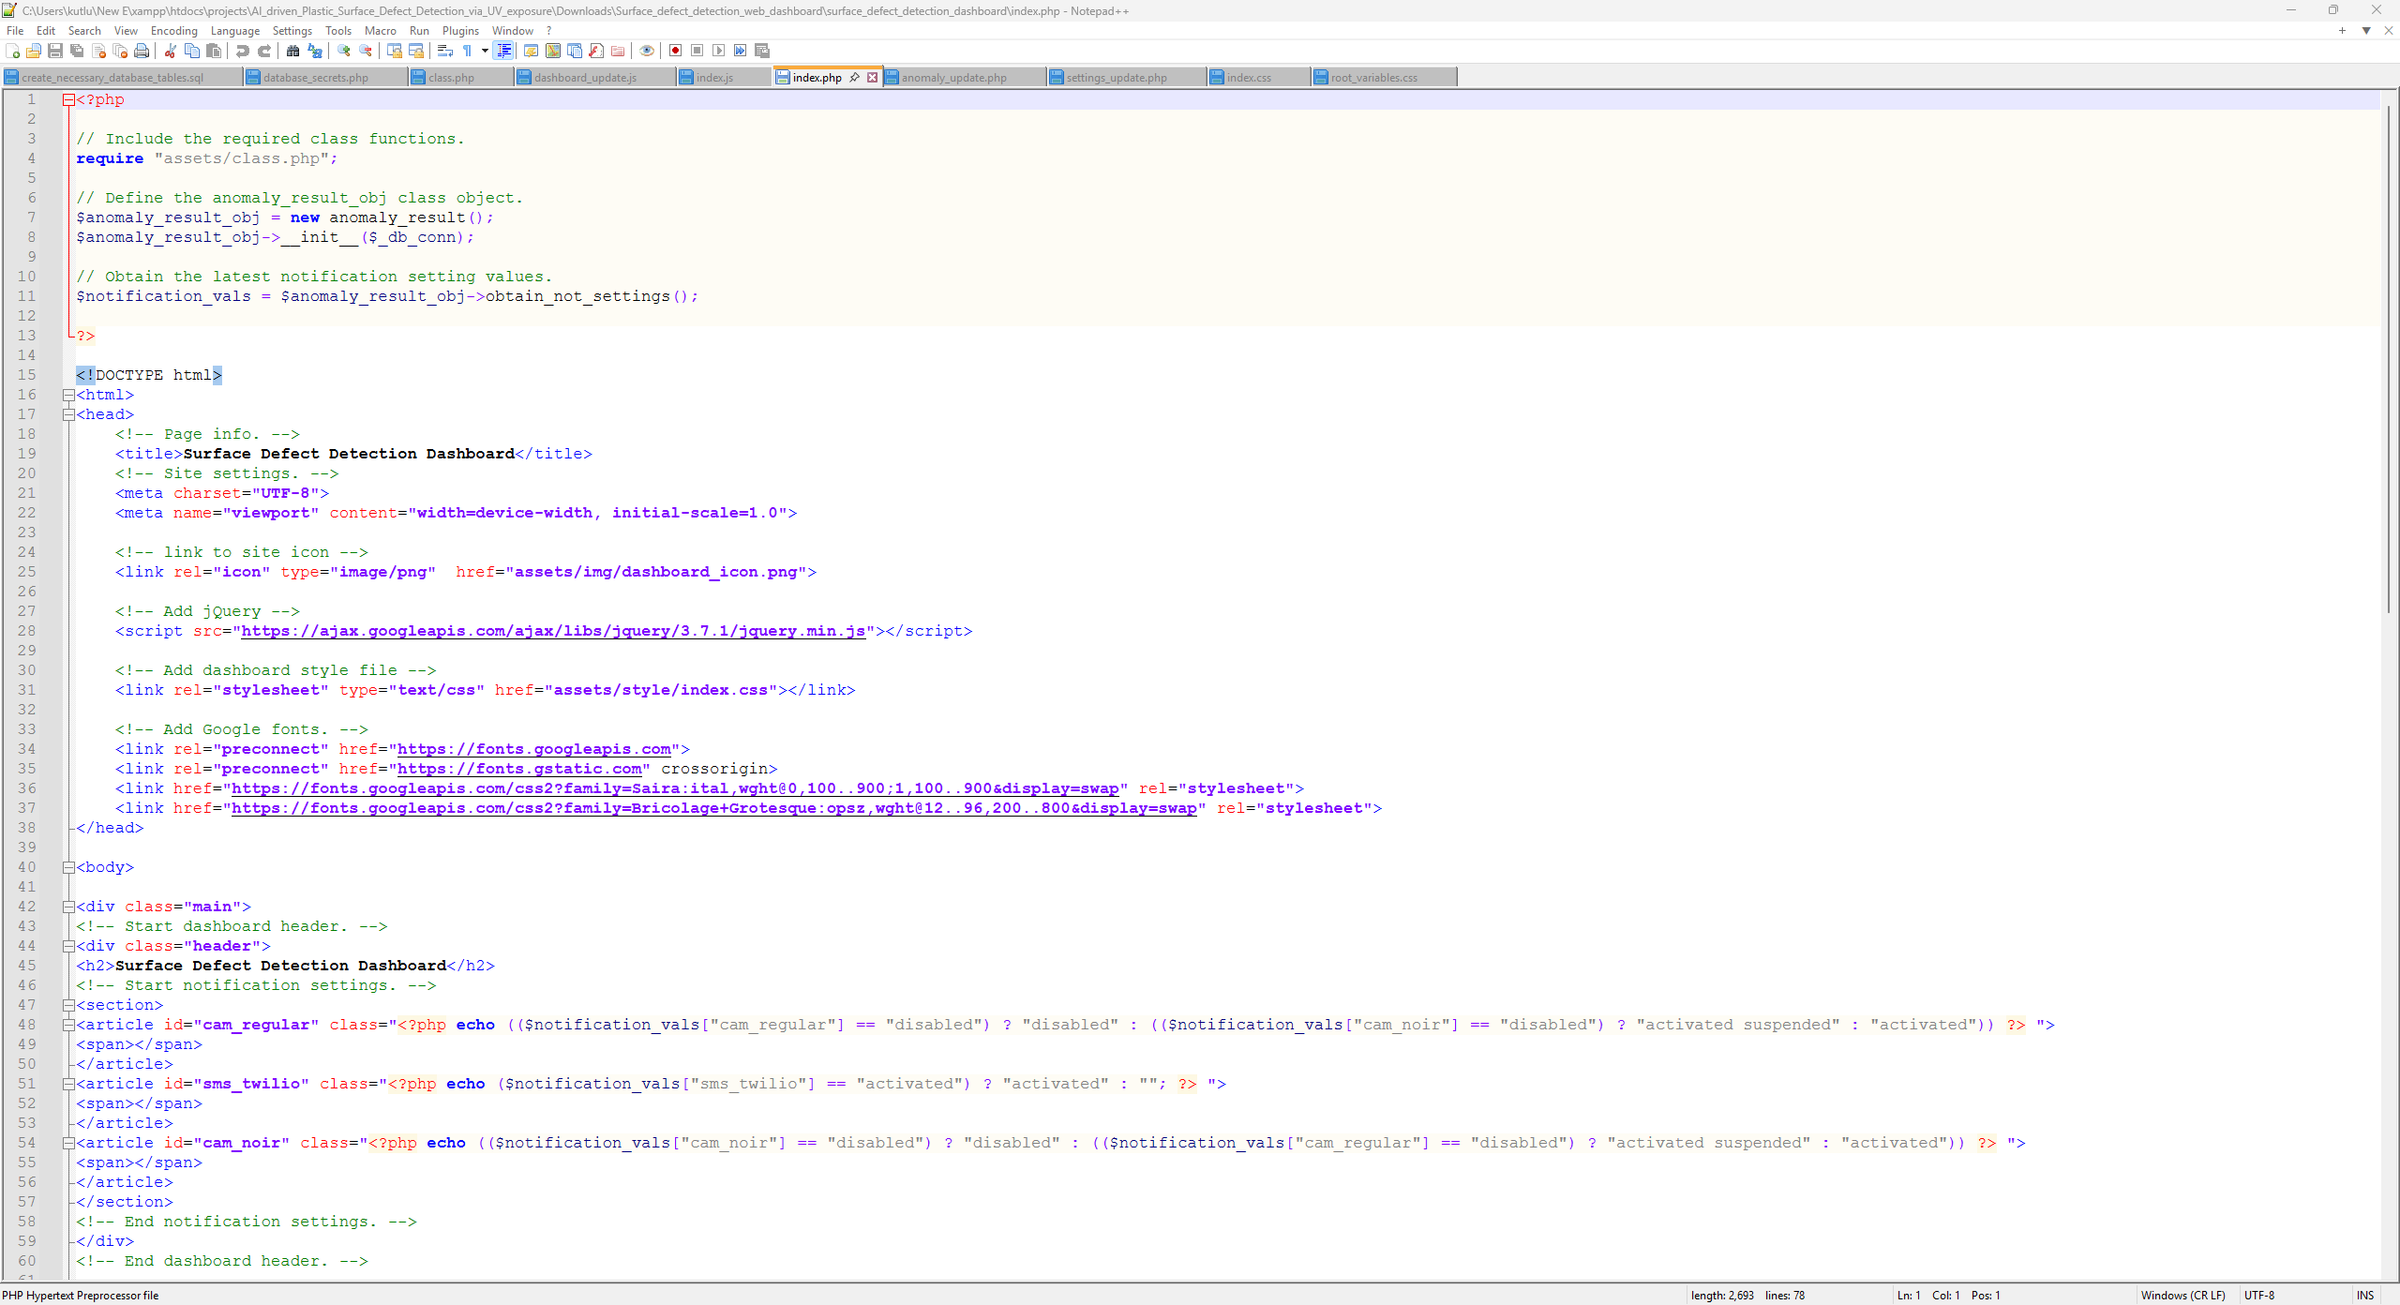Toggle synchronize vertical scrolling
This screenshot has height=1305, width=2400.
pyautogui.click(x=394, y=50)
